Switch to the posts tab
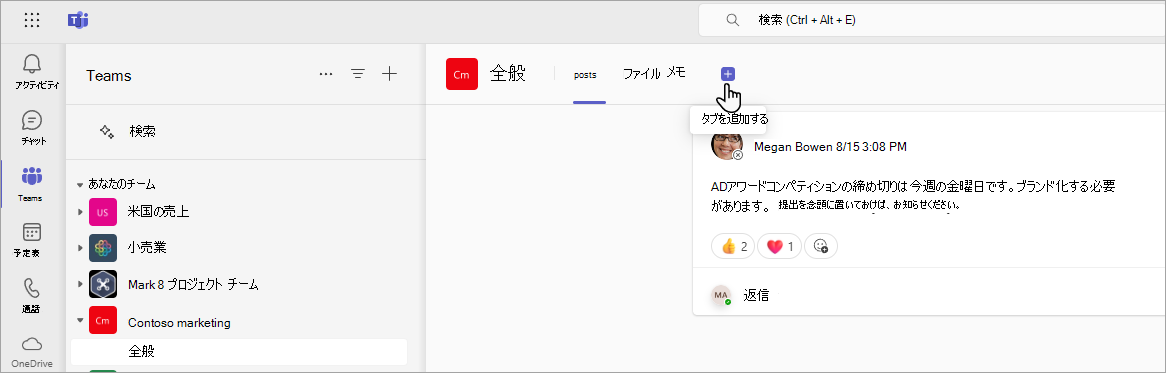Screen dimensions: 1166x373 (585, 74)
